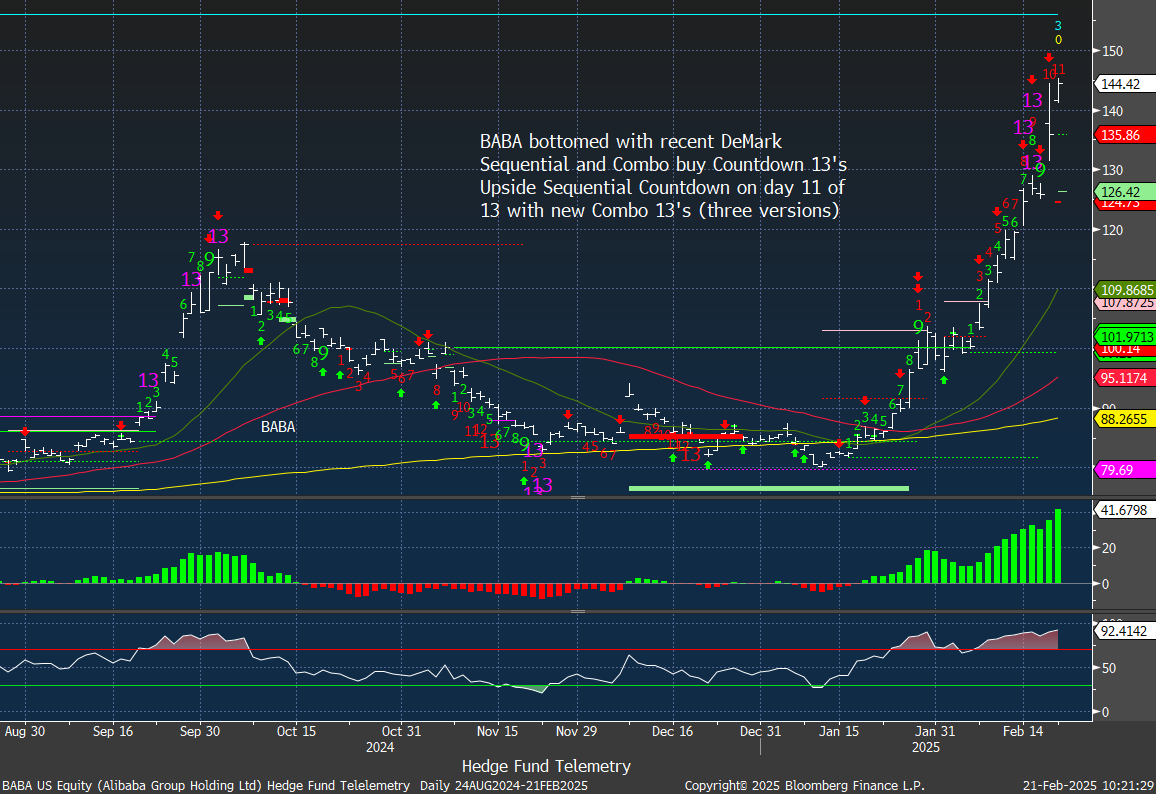Select the 50 tick on oscillator axis
The image size is (1156, 794).
(1109, 668)
